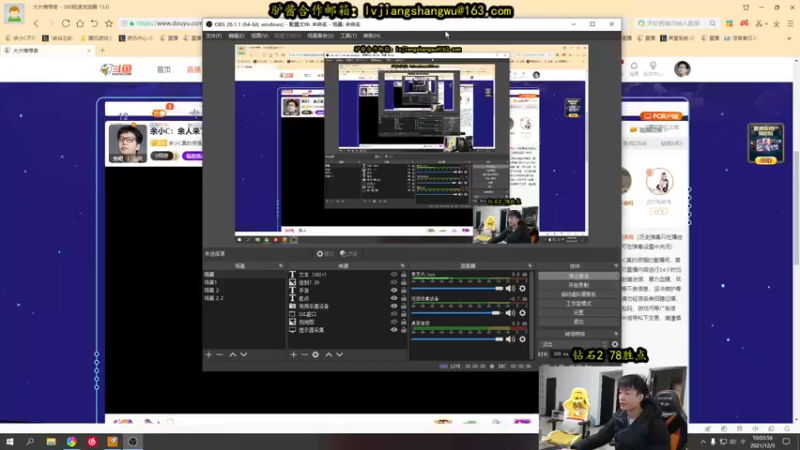Open OBS 编辑(E) menu
The image size is (800, 450).
[x=236, y=36]
